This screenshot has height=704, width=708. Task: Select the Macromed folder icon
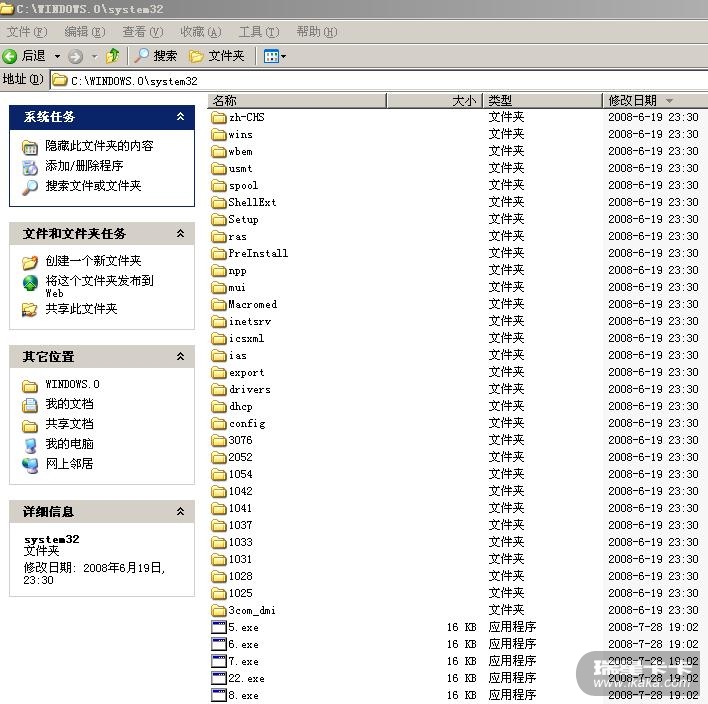point(219,304)
